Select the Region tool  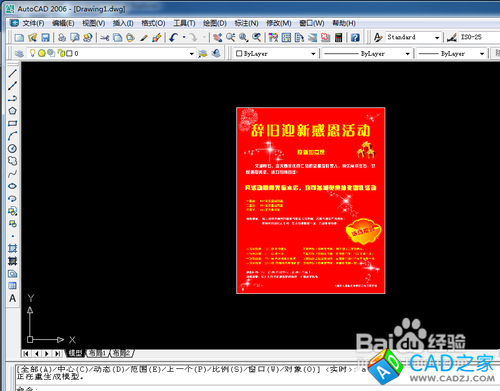tap(12, 274)
